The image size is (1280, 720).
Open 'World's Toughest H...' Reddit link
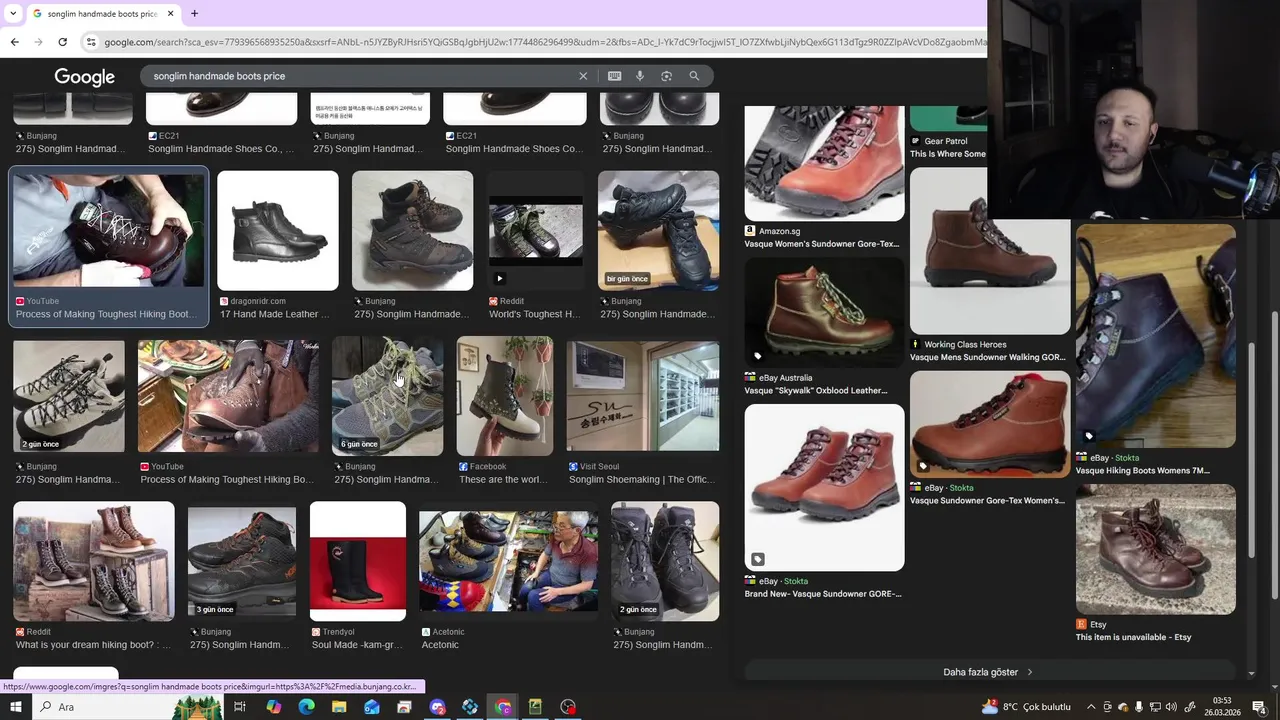click(x=534, y=314)
